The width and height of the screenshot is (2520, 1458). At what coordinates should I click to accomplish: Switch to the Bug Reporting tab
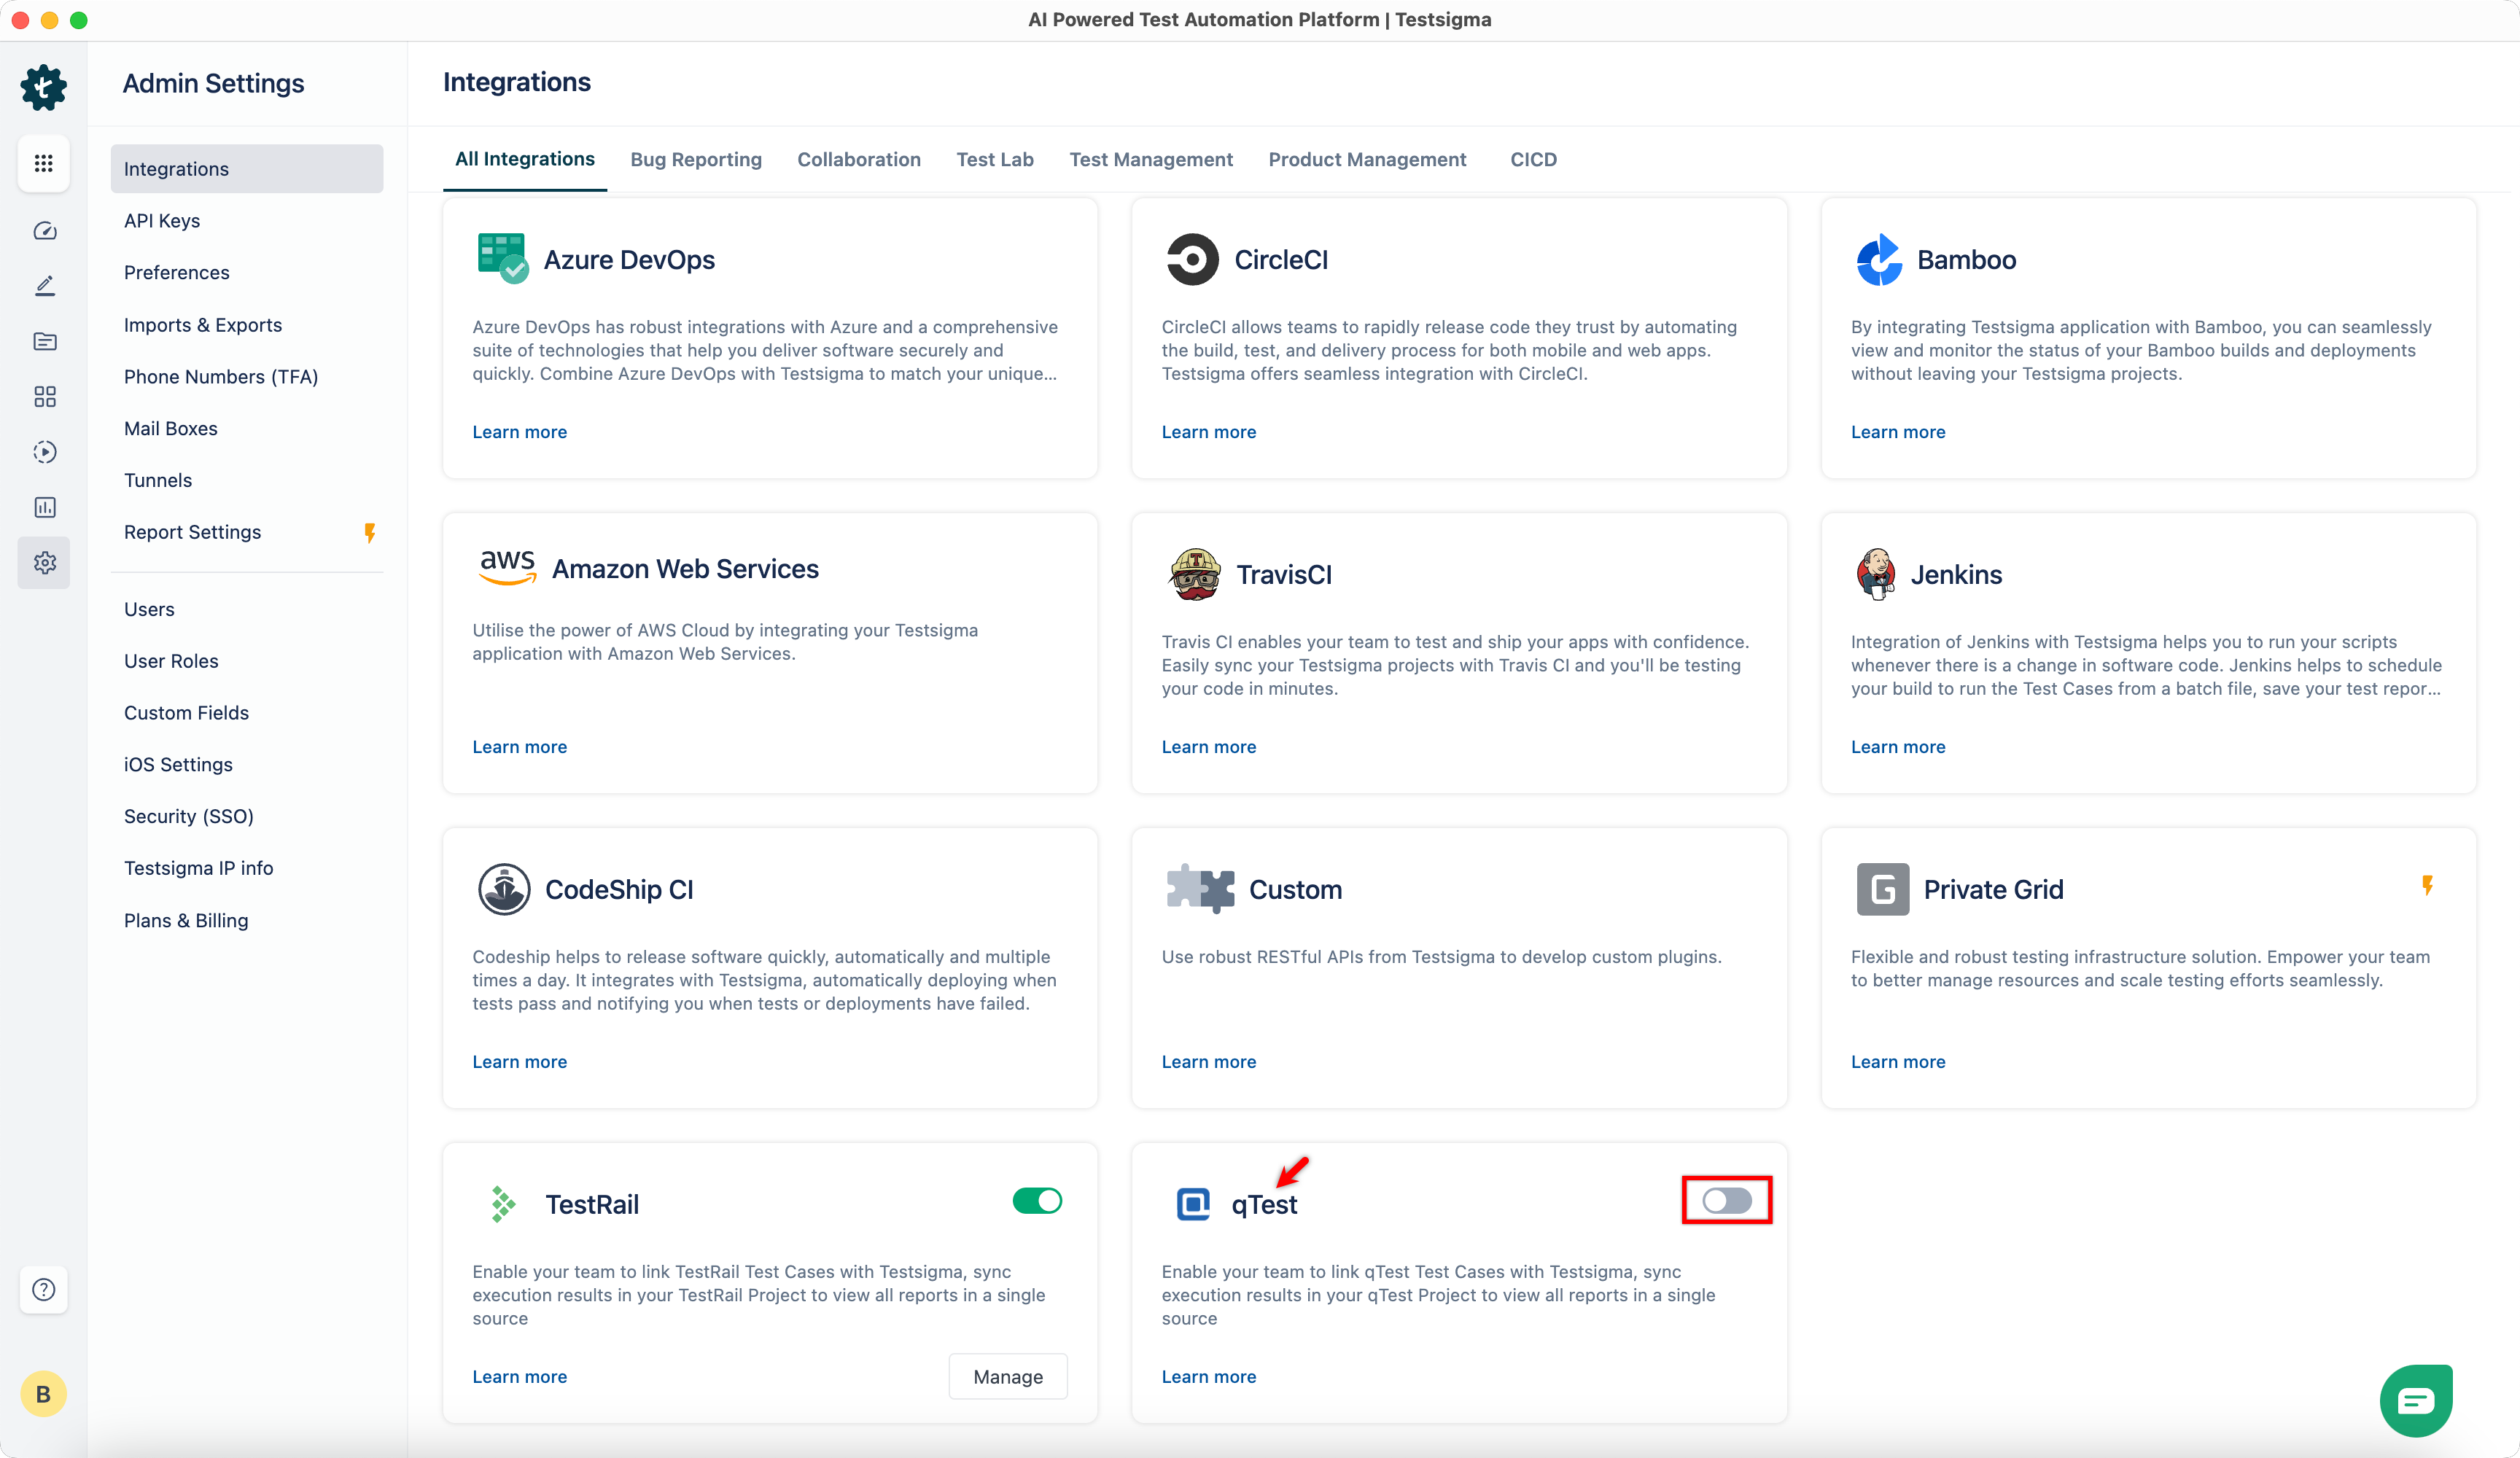pos(695,159)
